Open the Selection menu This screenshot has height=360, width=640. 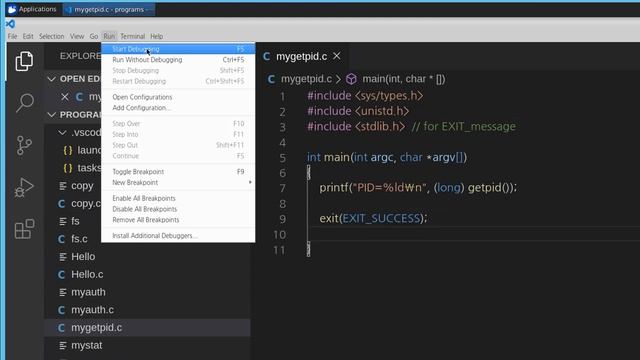coord(51,36)
